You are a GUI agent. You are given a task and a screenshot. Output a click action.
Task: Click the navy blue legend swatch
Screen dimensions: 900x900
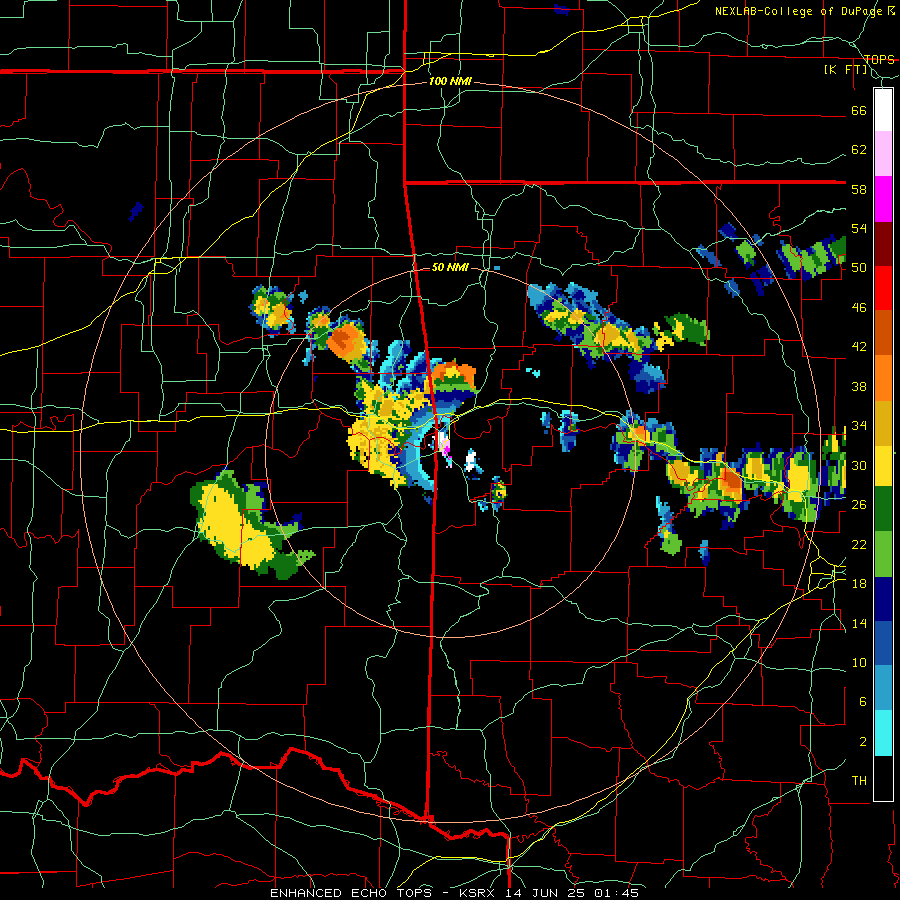tap(883, 599)
